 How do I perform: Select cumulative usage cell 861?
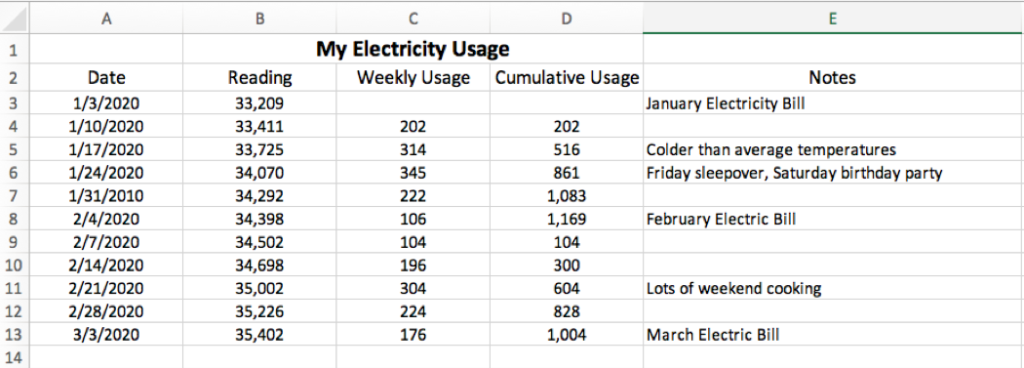566,173
